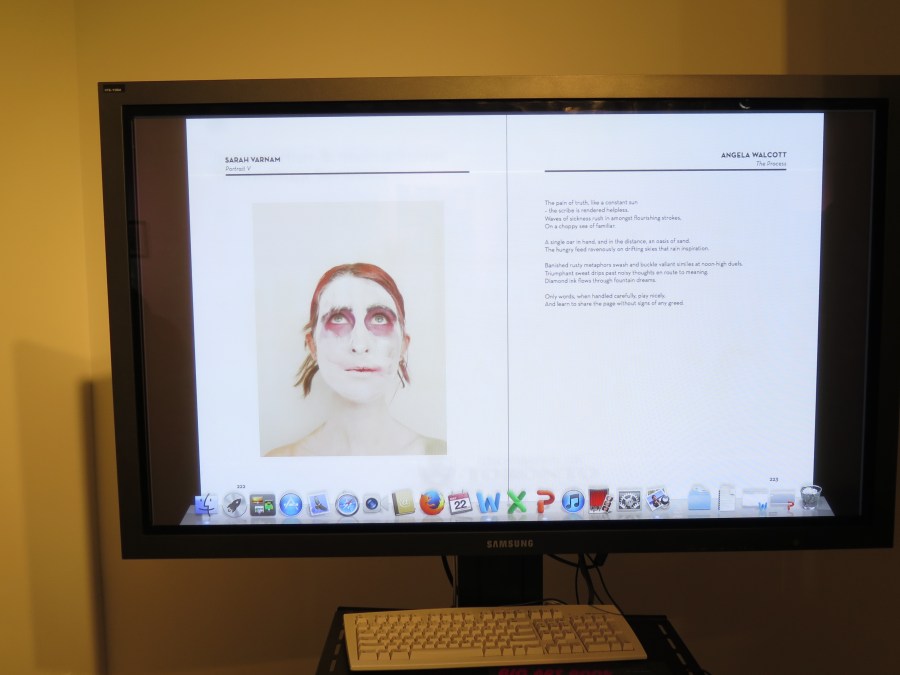Open System Preferences gear icon
Image resolution: width=900 pixels, height=675 pixels.
pyautogui.click(x=629, y=500)
